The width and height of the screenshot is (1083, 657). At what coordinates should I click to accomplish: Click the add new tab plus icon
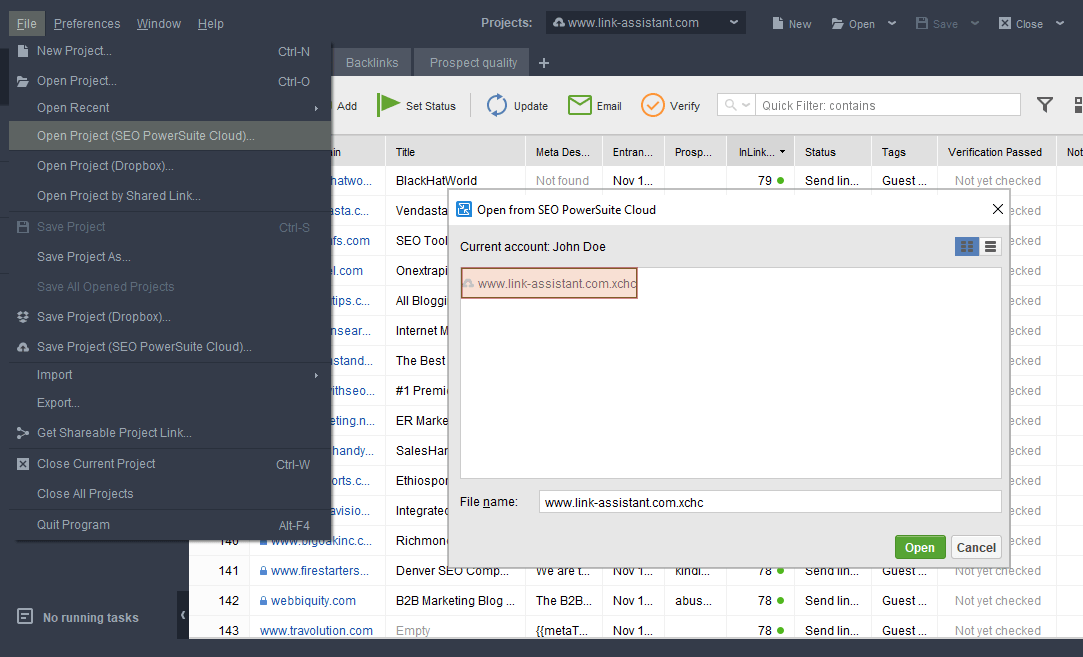(544, 63)
